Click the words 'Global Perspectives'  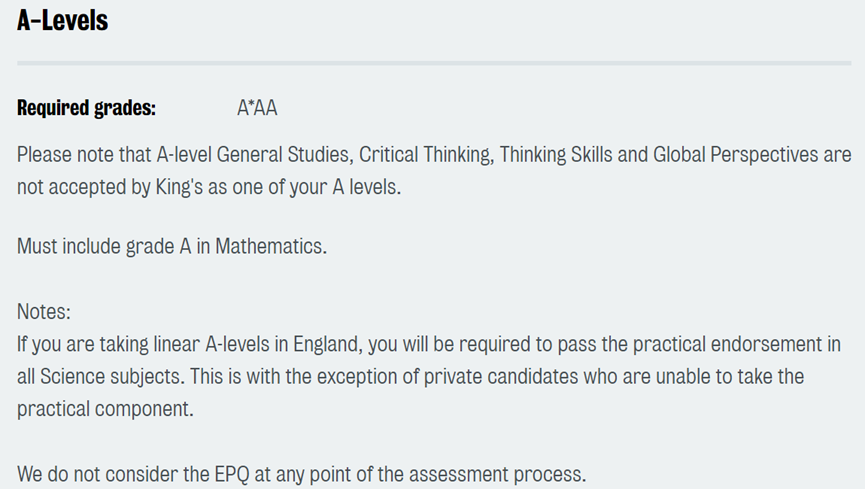[x=736, y=155]
